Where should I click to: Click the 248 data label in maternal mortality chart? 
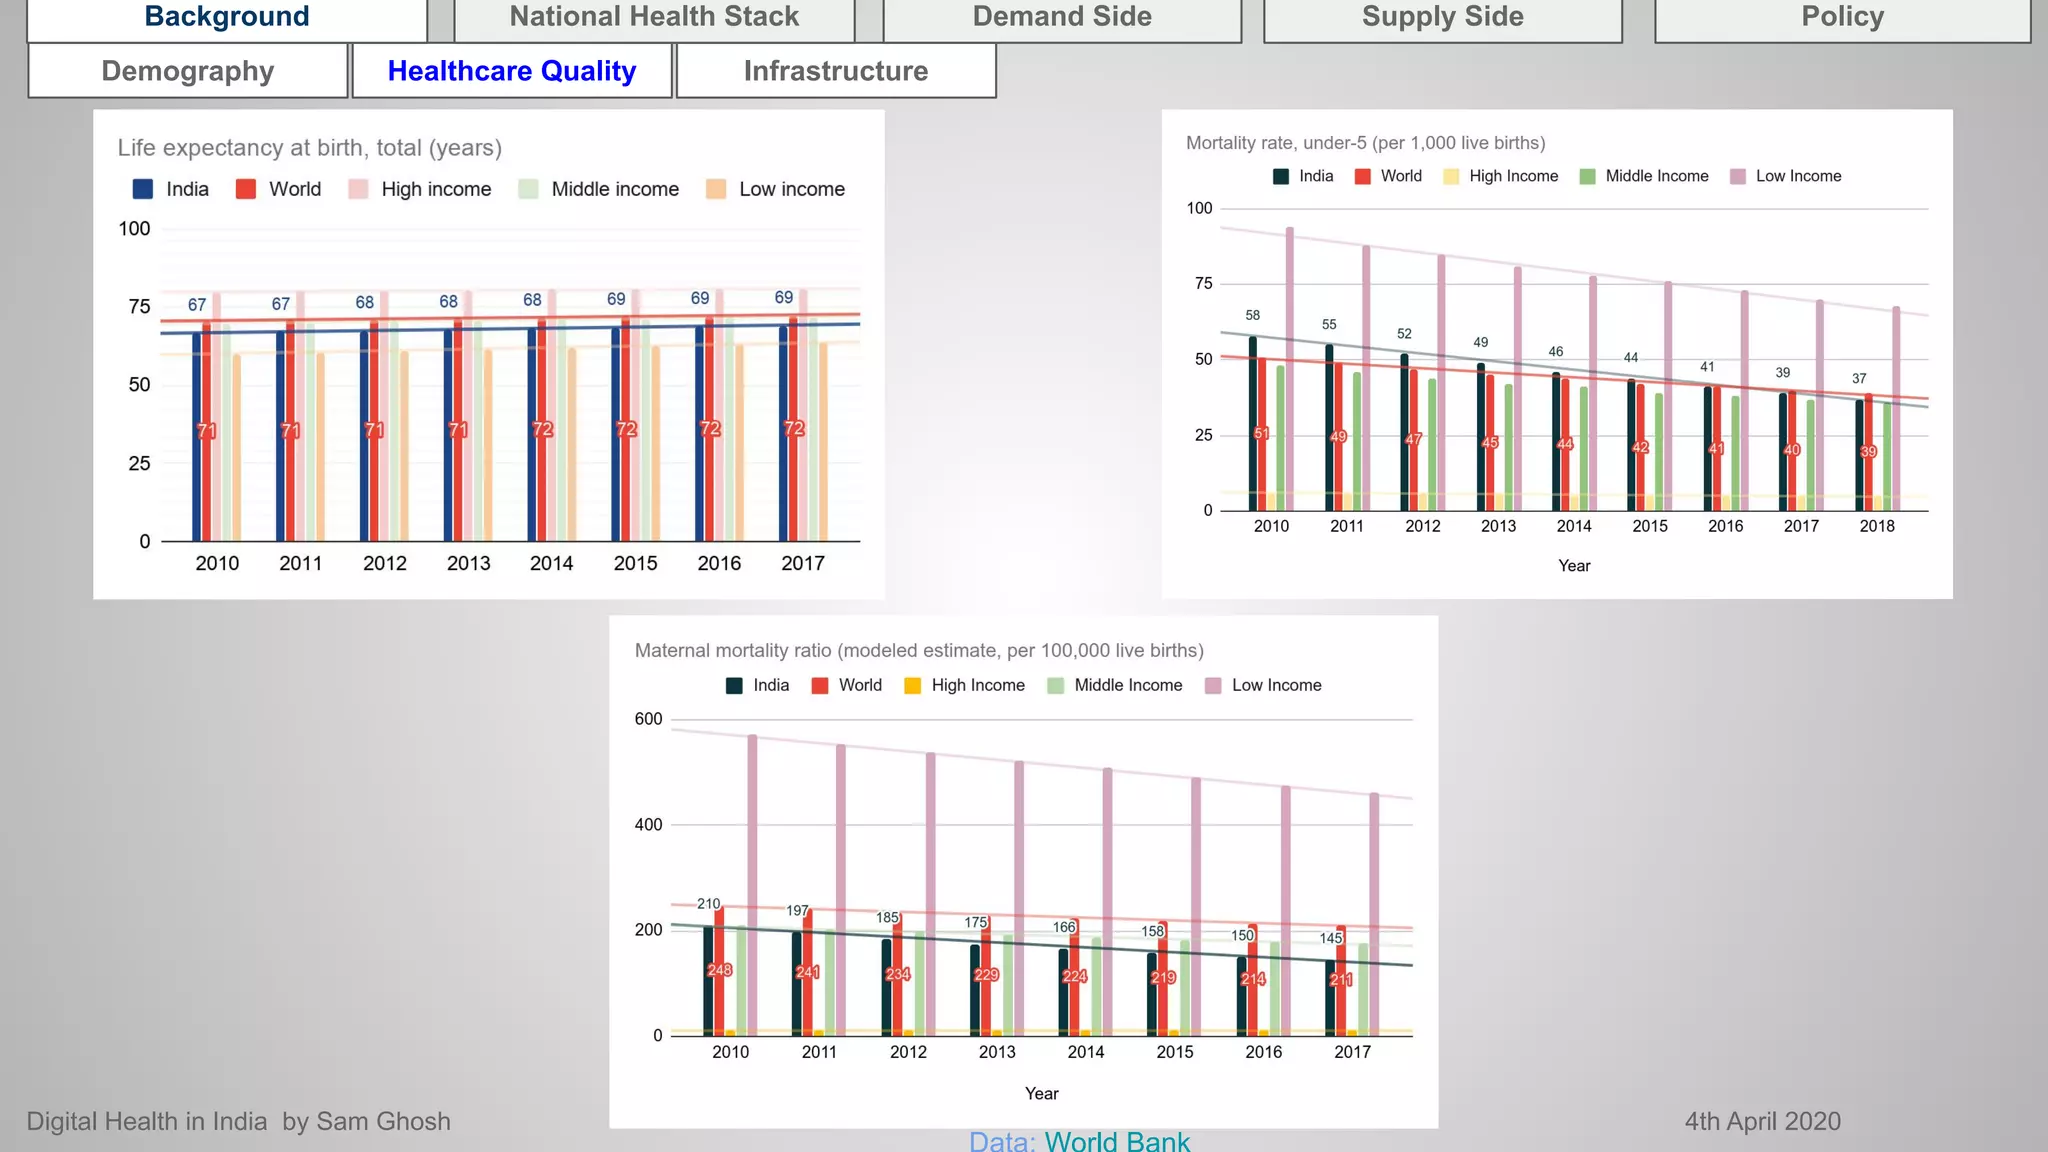coord(719,970)
